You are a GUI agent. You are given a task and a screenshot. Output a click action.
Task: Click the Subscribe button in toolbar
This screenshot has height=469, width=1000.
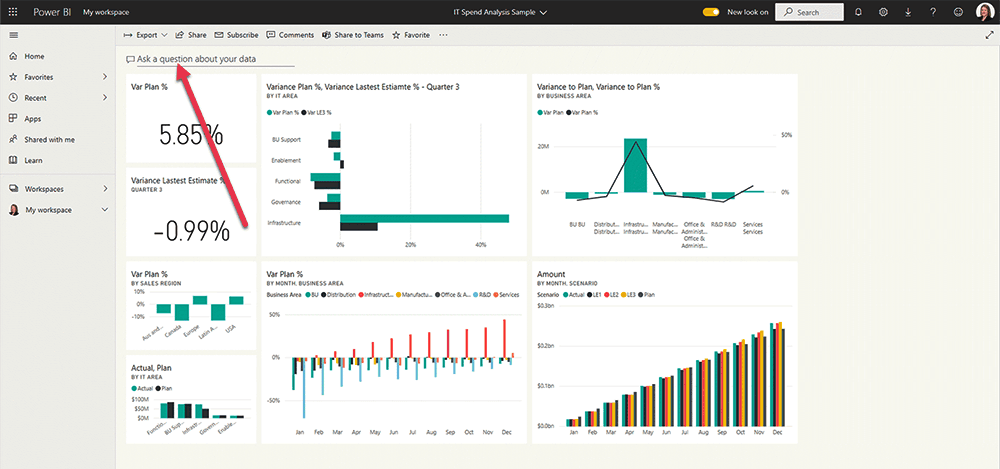point(236,35)
